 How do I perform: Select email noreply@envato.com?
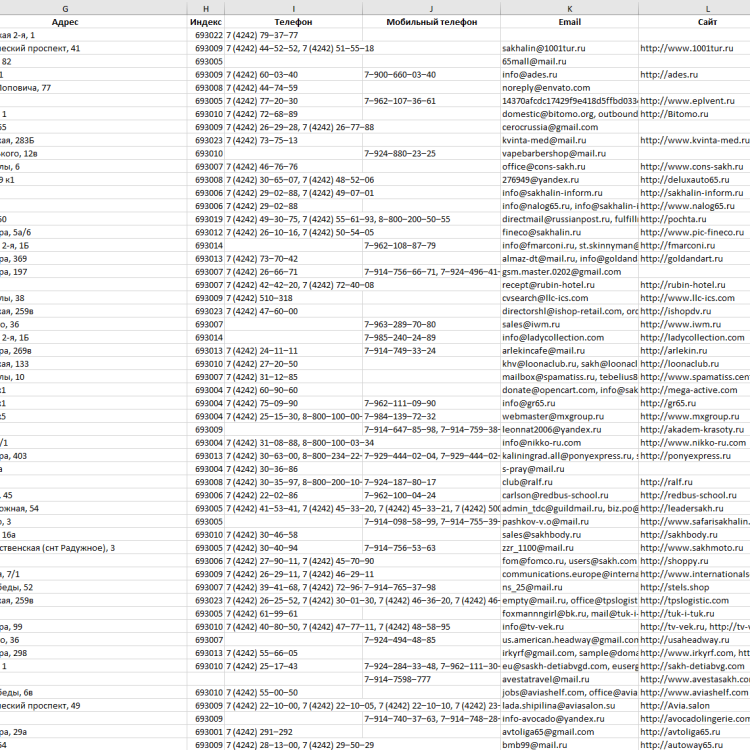(x=546, y=88)
